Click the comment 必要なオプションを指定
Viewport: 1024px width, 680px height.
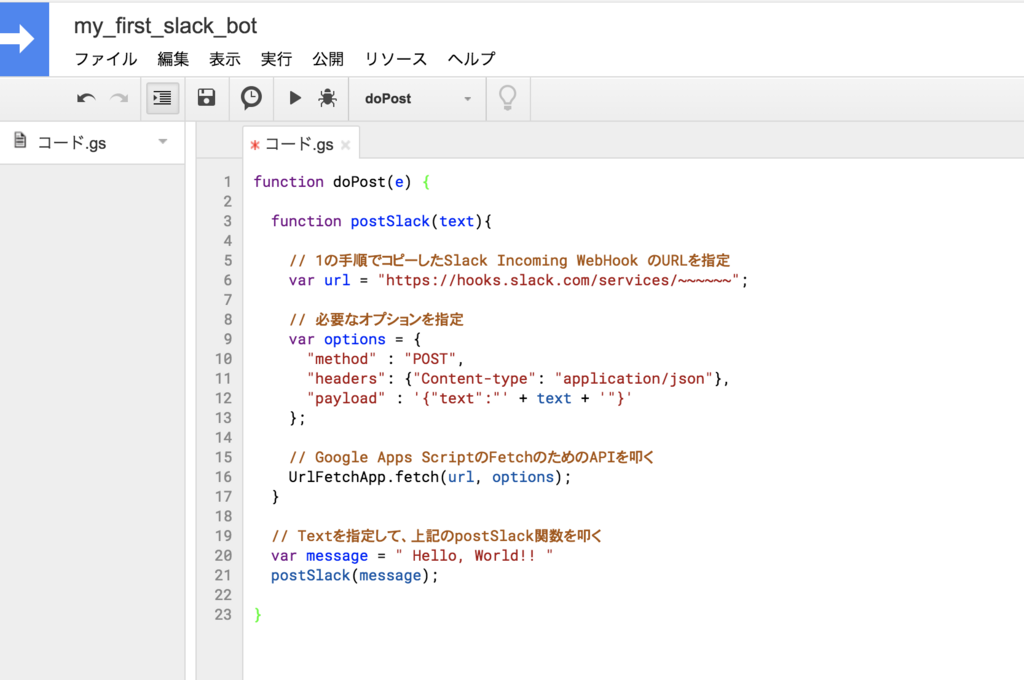coord(376,319)
